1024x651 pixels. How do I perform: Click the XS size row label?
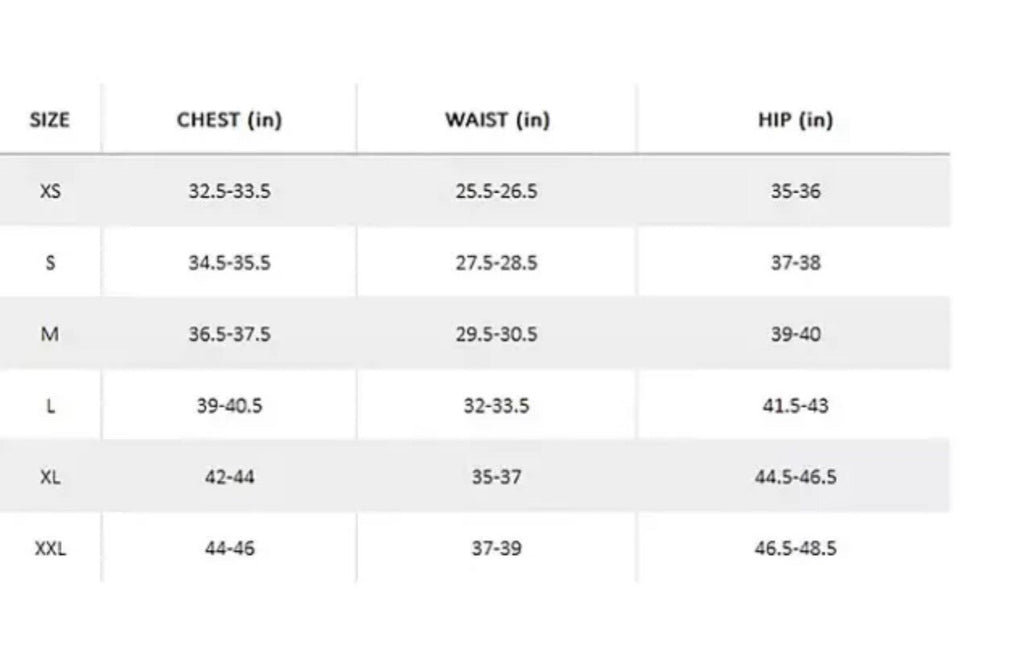(x=50, y=191)
